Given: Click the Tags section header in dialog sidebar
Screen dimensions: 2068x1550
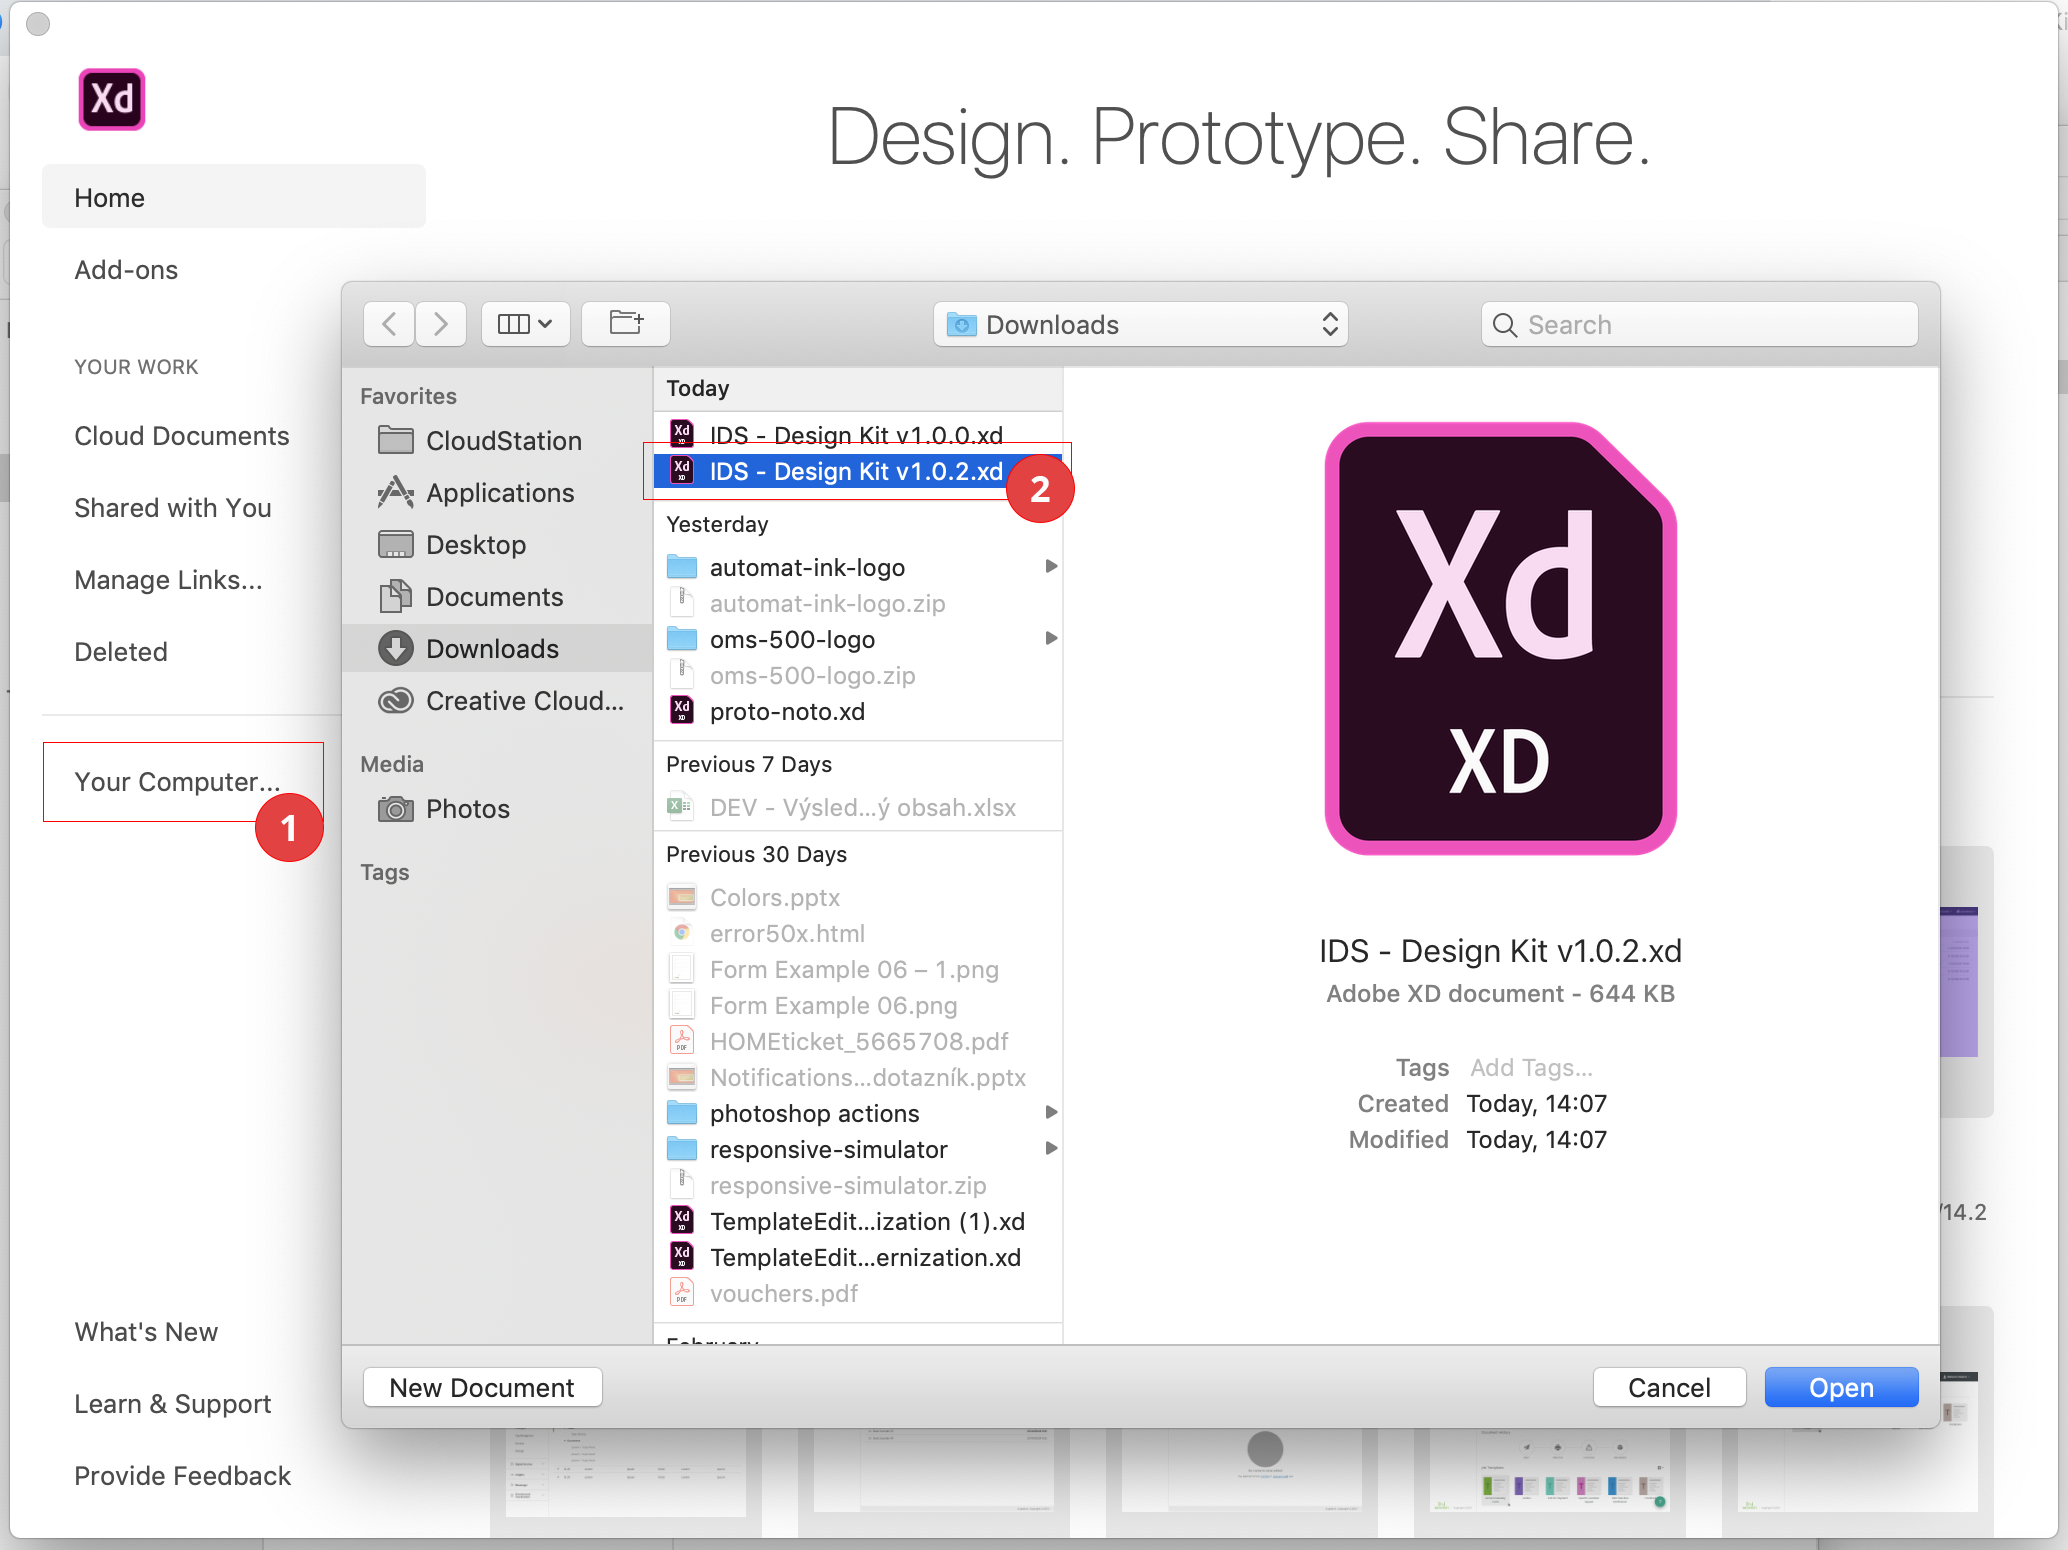Looking at the screenshot, I should pyautogui.click(x=385, y=872).
